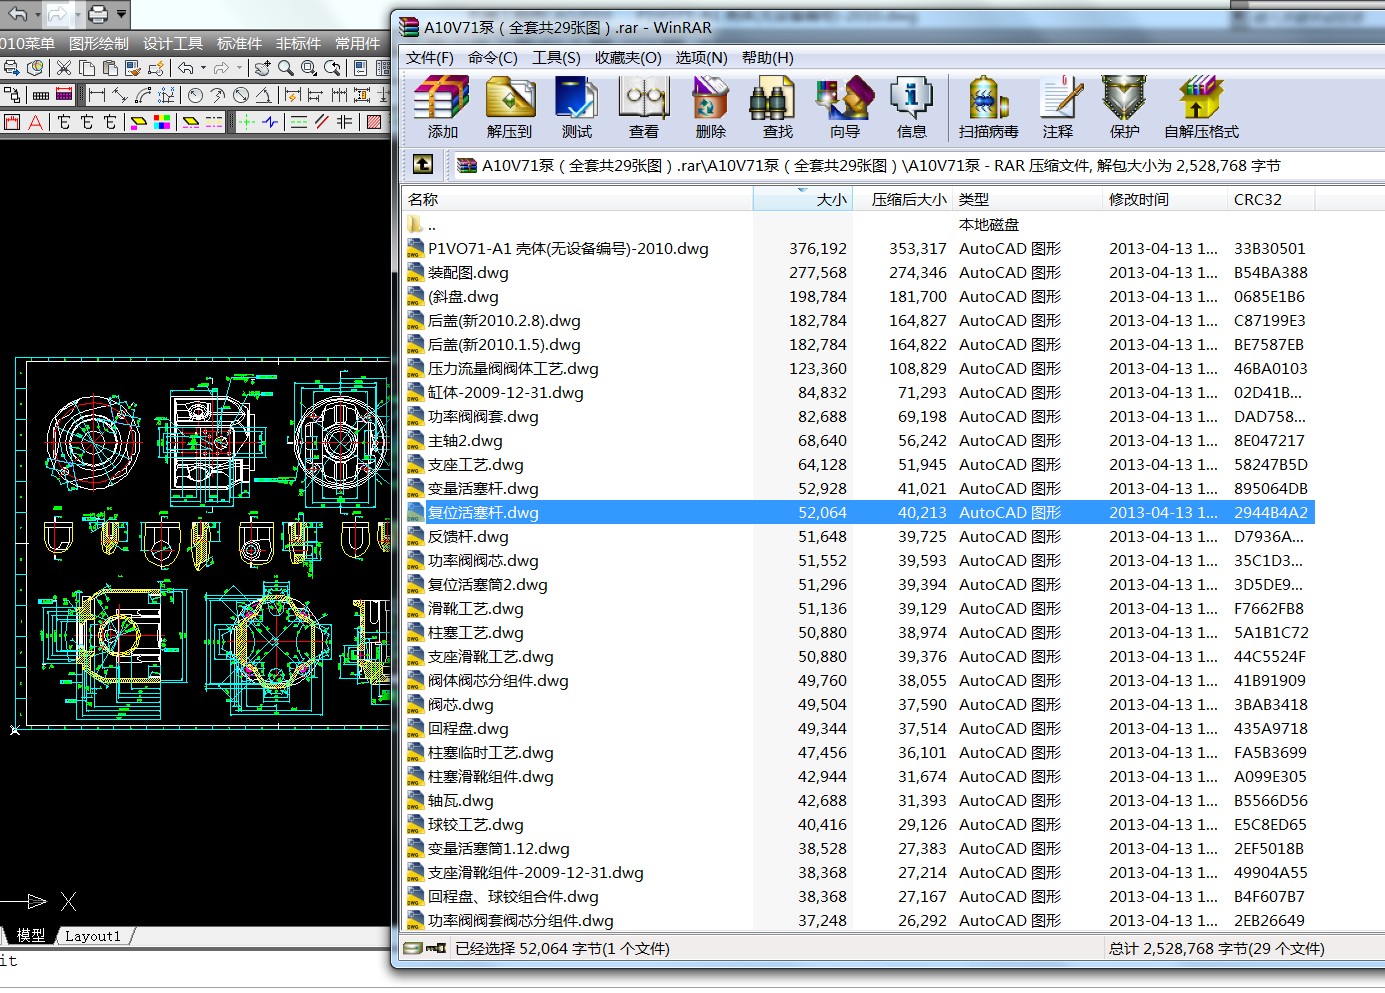The height and width of the screenshot is (993, 1385).
Task: Sort files by the 压缩后大小 column header
Action: tap(902, 199)
